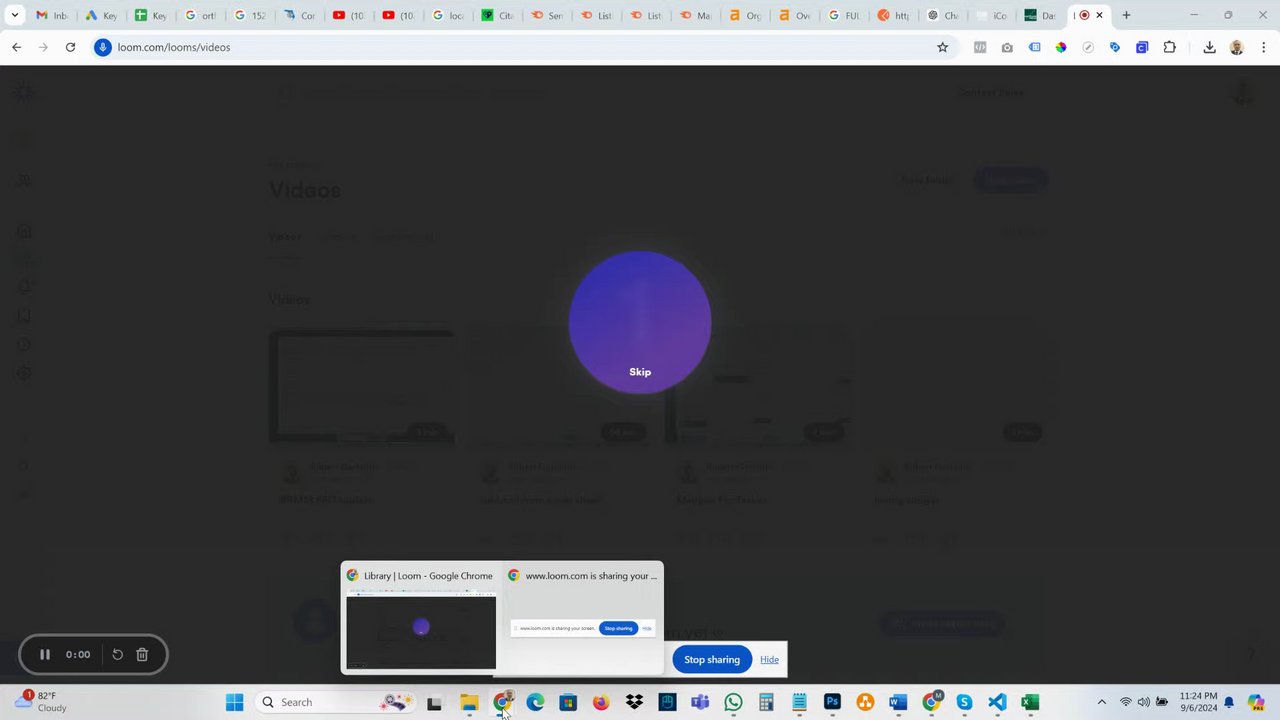Switch to the Excel Das tab

coord(1039,16)
